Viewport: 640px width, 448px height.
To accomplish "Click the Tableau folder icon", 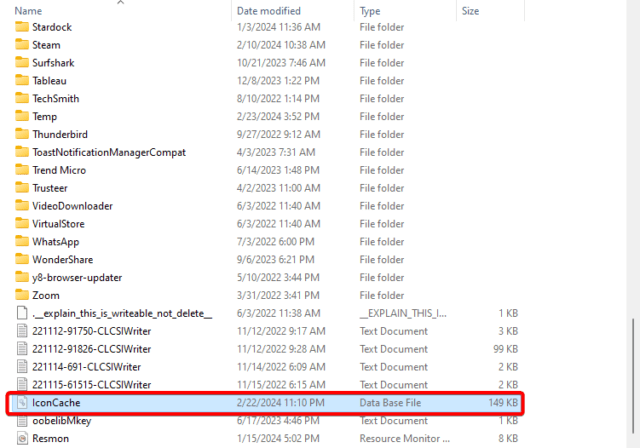I will 22,81.
